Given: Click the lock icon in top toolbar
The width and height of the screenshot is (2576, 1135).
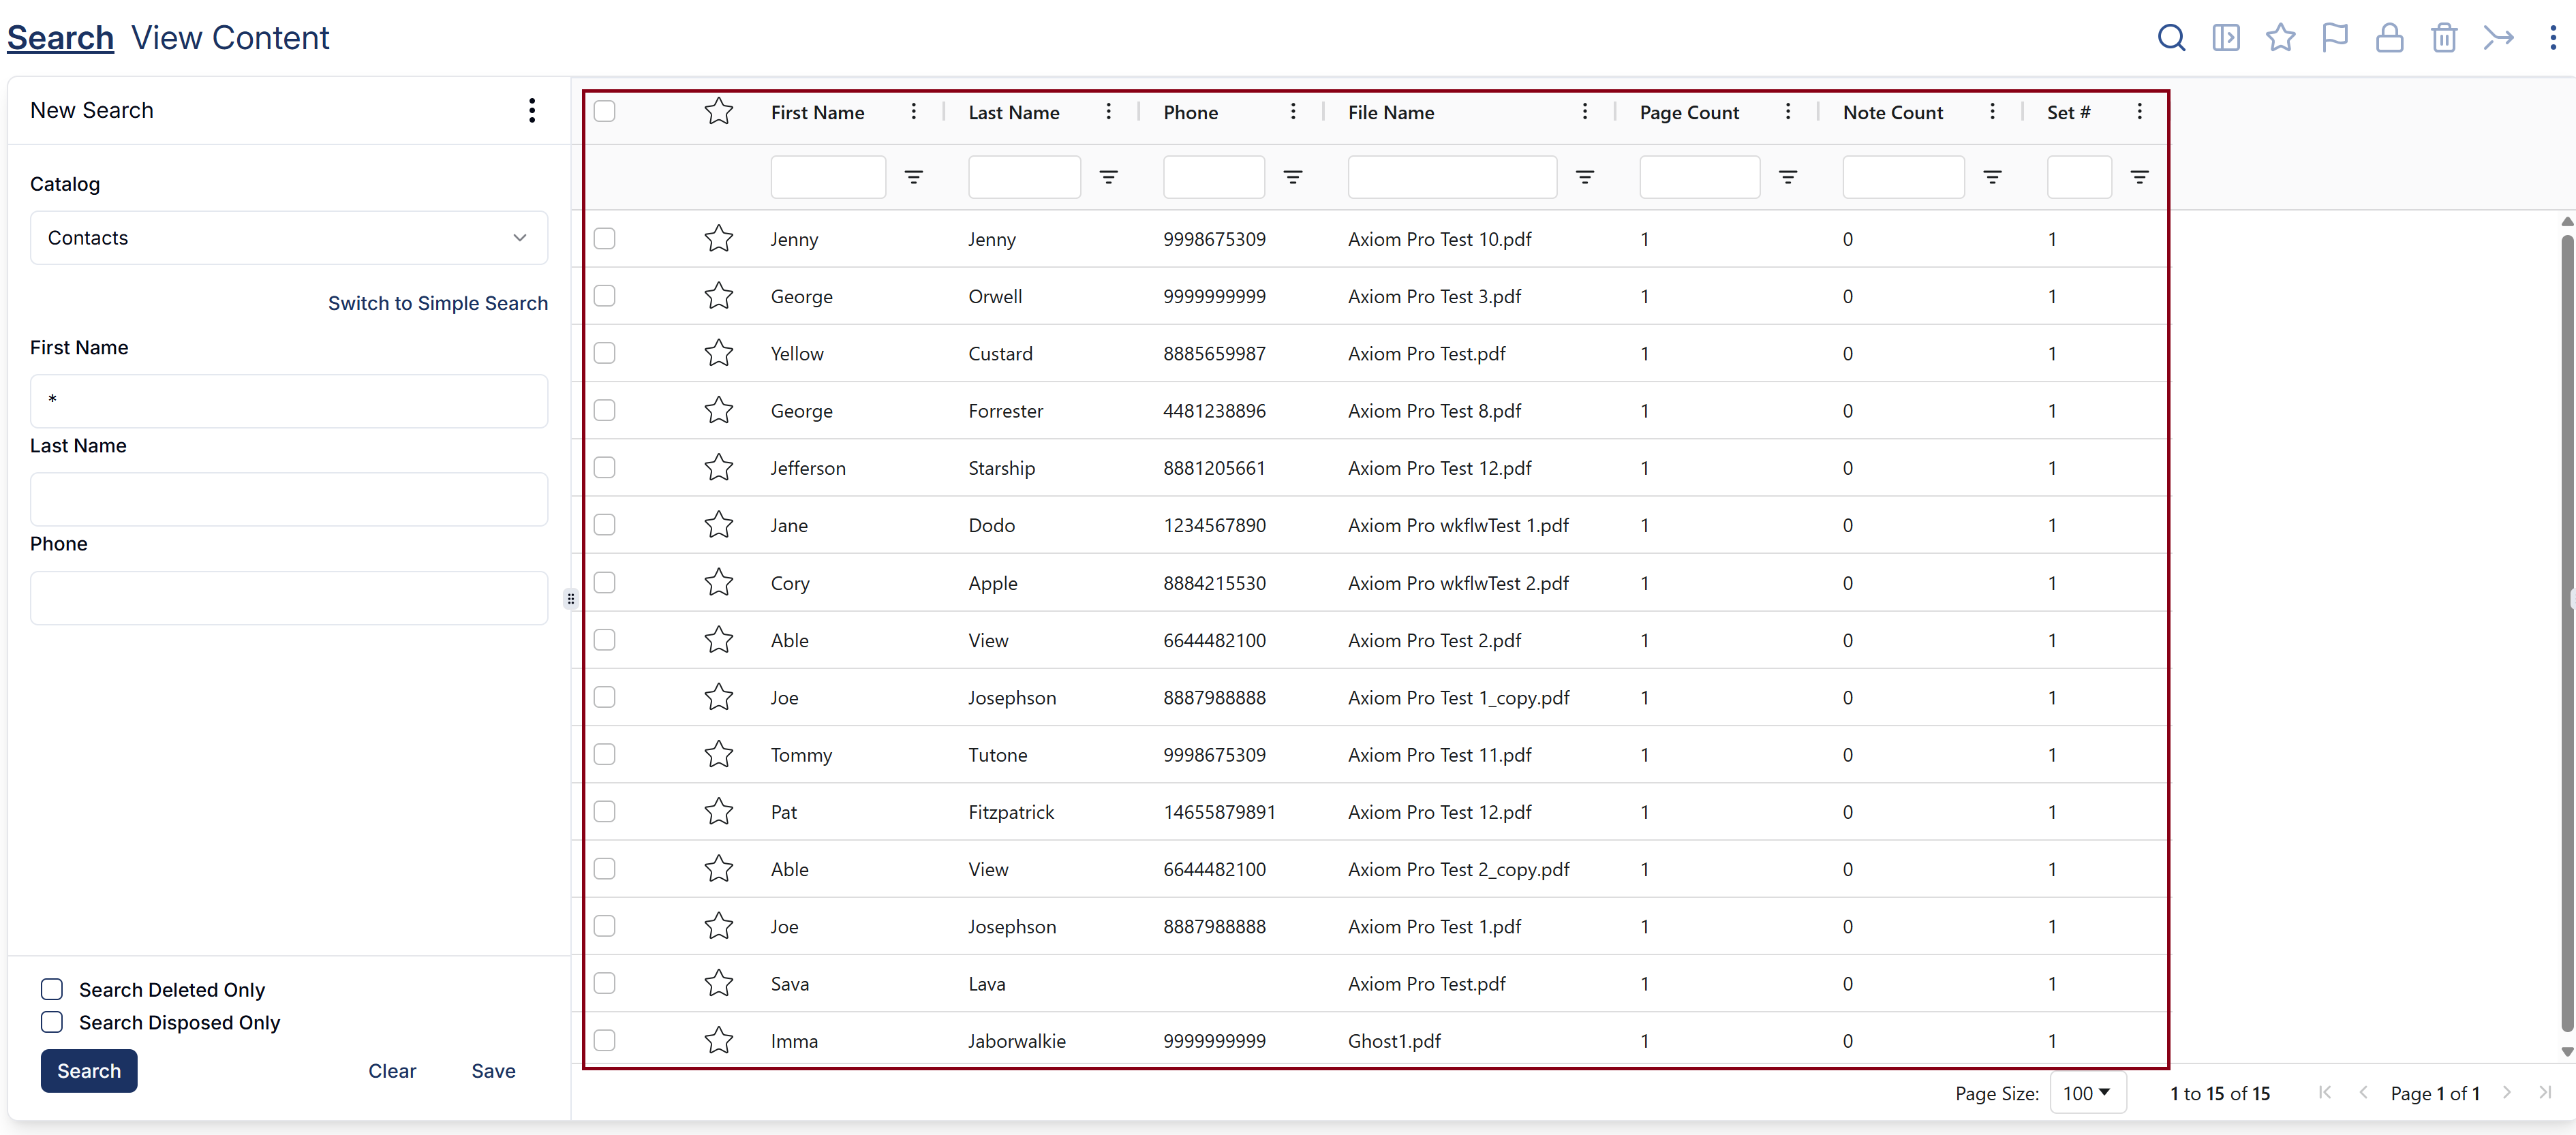Looking at the screenshot, I should [2389, 38].
